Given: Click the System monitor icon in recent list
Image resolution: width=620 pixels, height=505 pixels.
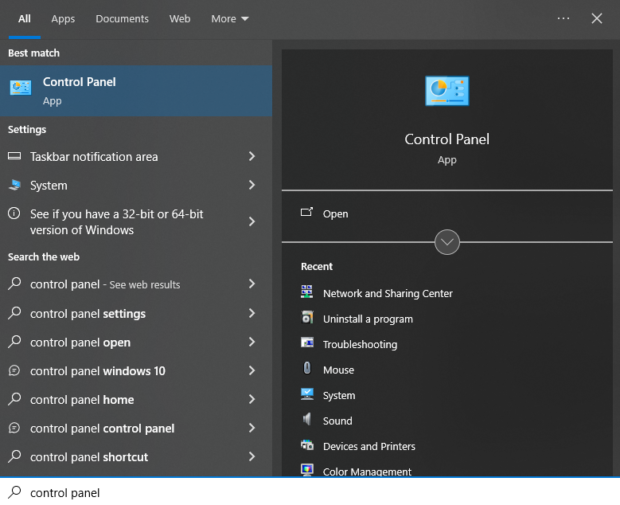Looking at the screenshot, I should pos(307,394).
